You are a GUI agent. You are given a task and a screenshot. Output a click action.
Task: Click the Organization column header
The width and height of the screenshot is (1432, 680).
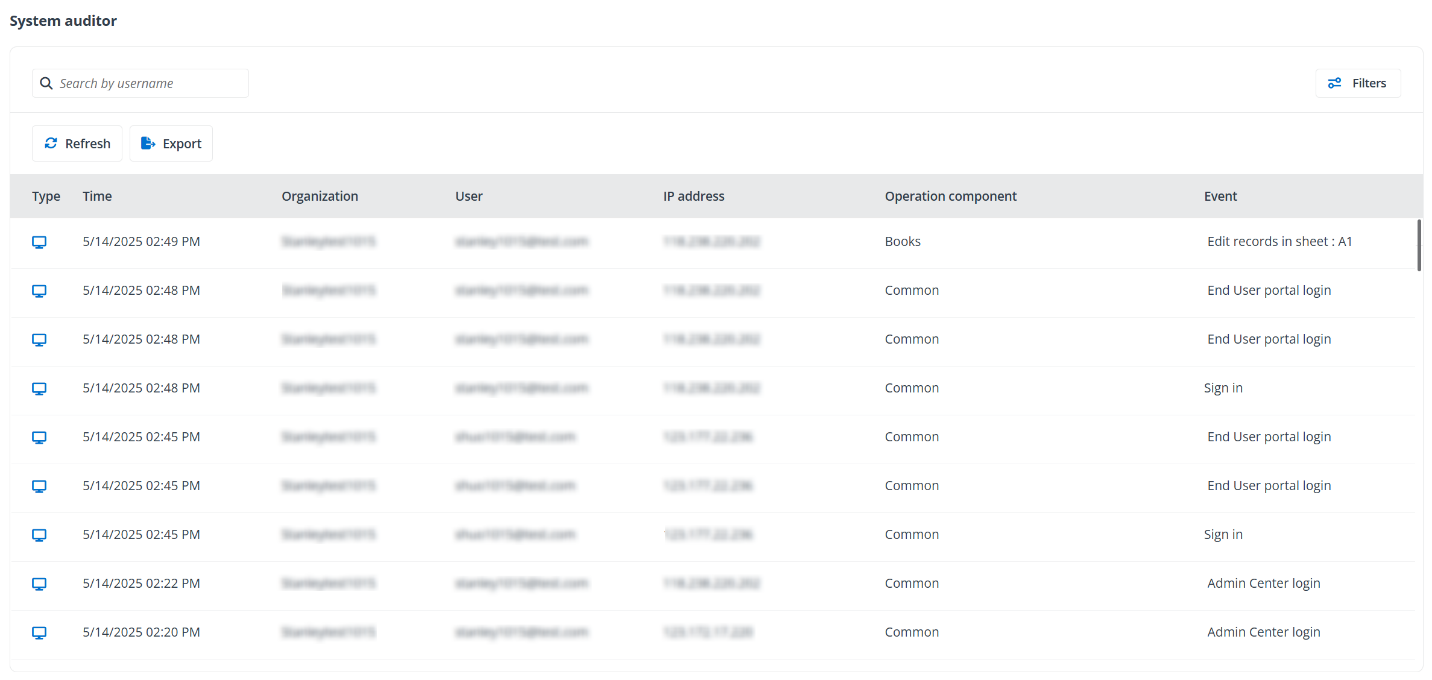[319, 197]
